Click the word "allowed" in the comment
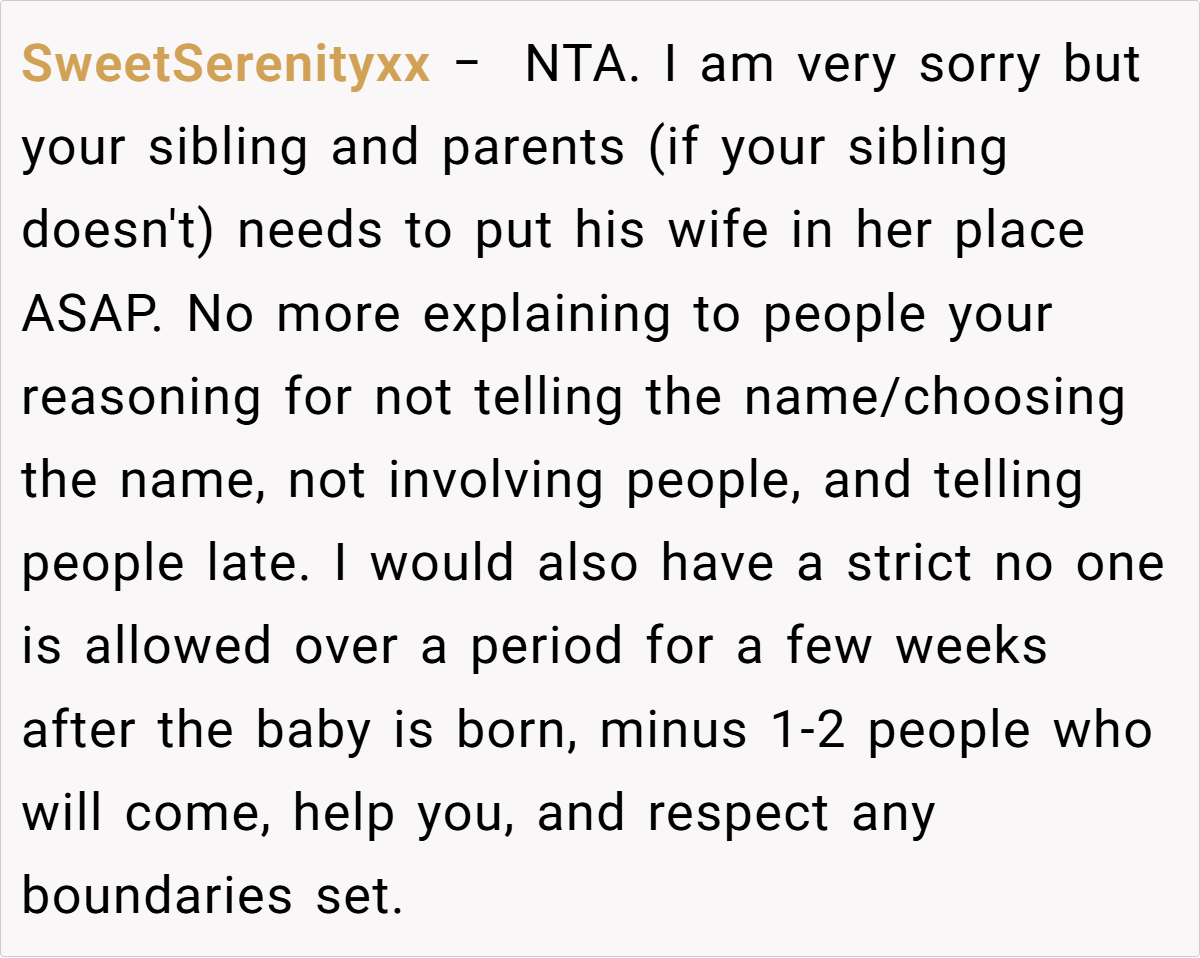 [x=178, y=646]
